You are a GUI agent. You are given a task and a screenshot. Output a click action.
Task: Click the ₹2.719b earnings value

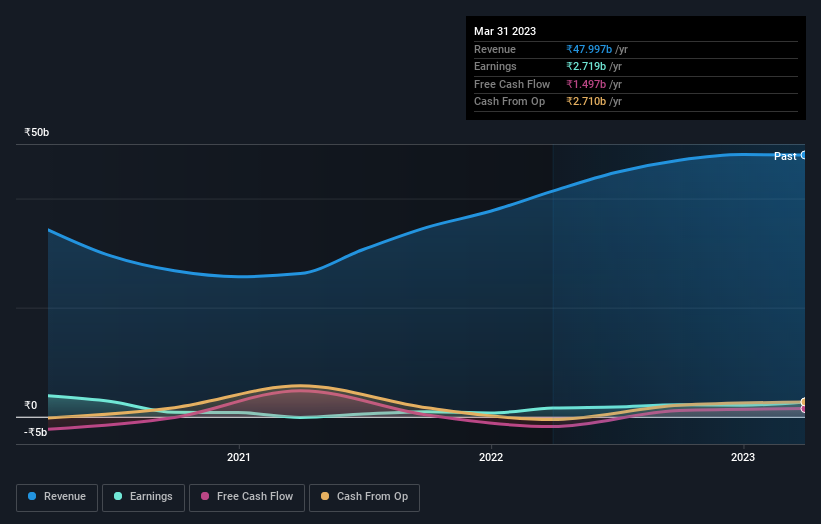pos(586,66)
